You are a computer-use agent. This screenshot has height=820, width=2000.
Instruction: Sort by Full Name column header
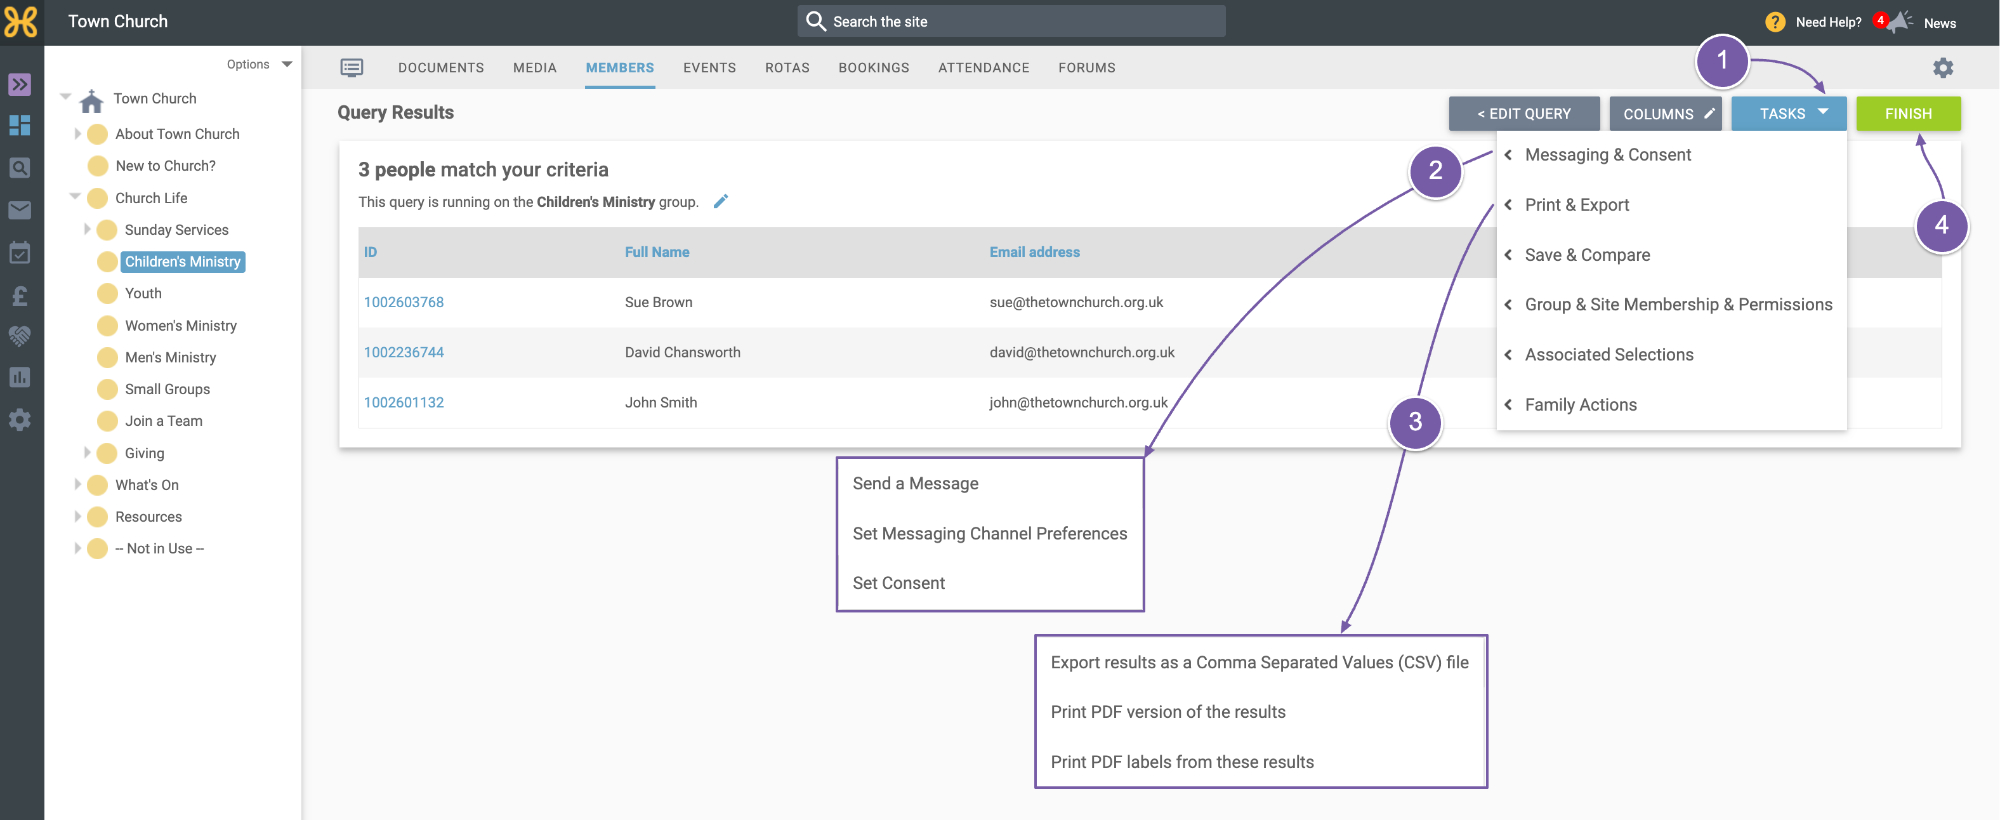[657, 252]
